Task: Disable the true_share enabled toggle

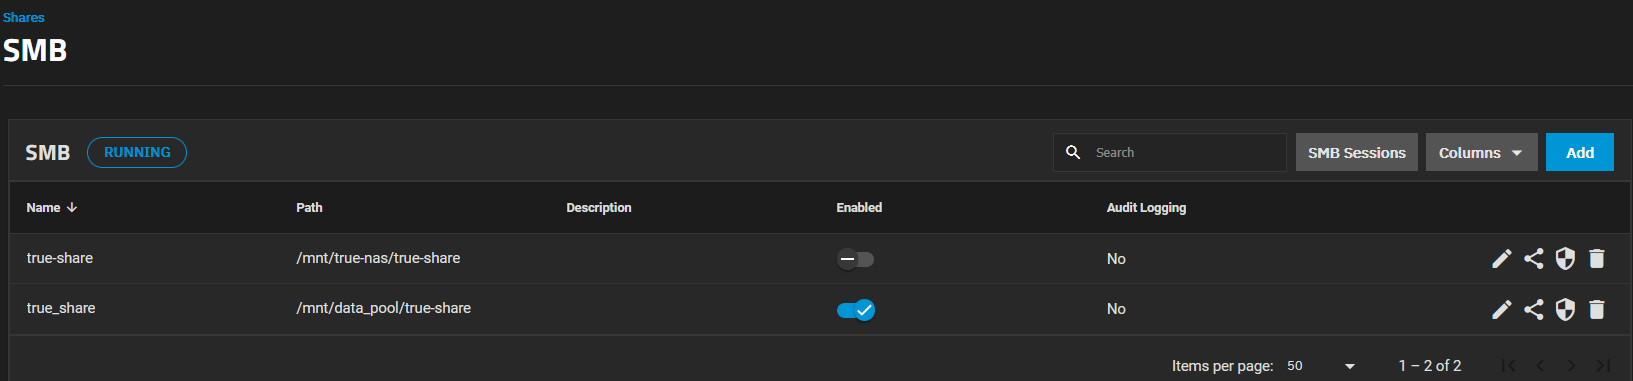Action: pos(856,310)
